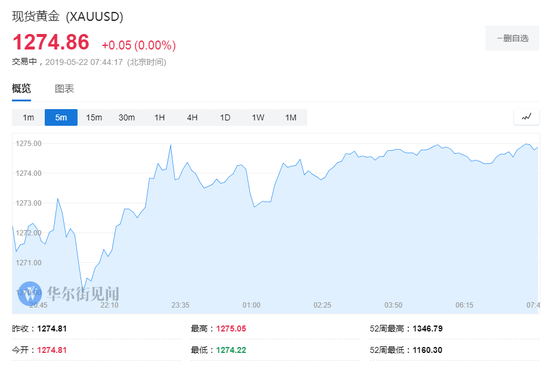Choose the 4H timeframe

pyautogui.click(x=192, y=117)
